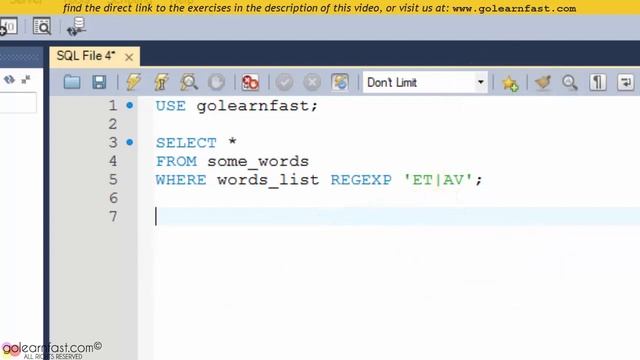Commit transaction checkmark icon
The image size is (640, 360).
point(284,82)
